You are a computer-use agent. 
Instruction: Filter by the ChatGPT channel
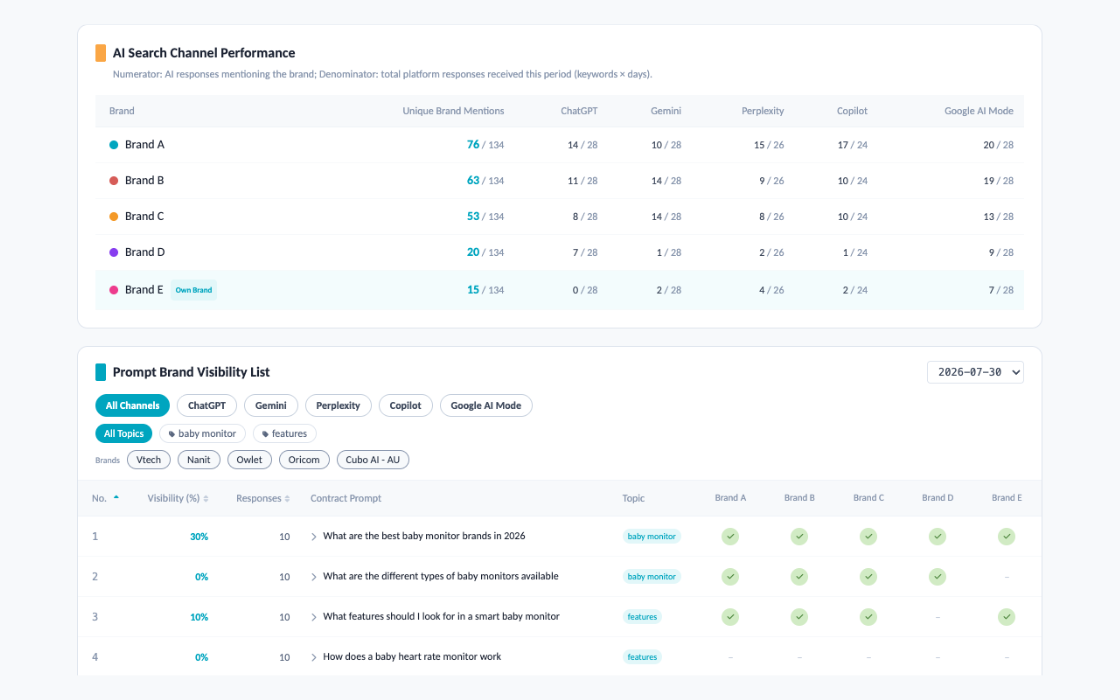pos(206,406)
